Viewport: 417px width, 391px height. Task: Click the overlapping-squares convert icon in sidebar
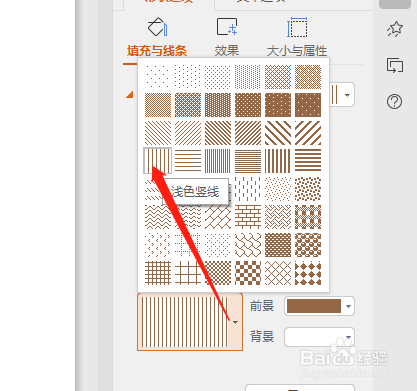[395, 65]
